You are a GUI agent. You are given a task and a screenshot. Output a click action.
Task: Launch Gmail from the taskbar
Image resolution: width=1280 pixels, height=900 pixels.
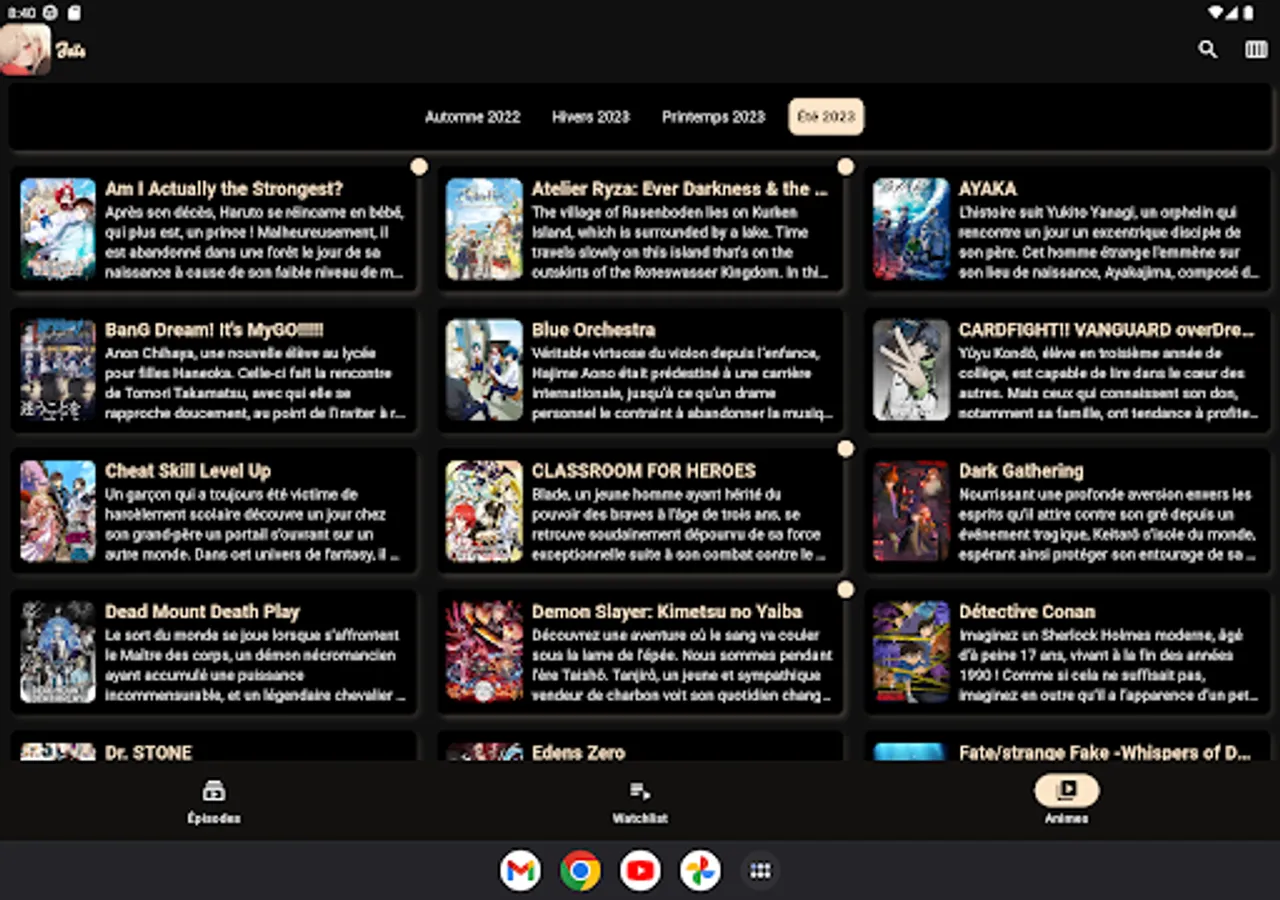(x=520, y=871)
